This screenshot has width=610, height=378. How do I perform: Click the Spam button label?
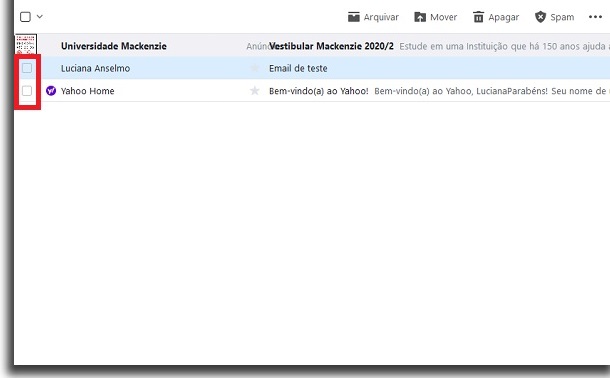click(562, 18)
